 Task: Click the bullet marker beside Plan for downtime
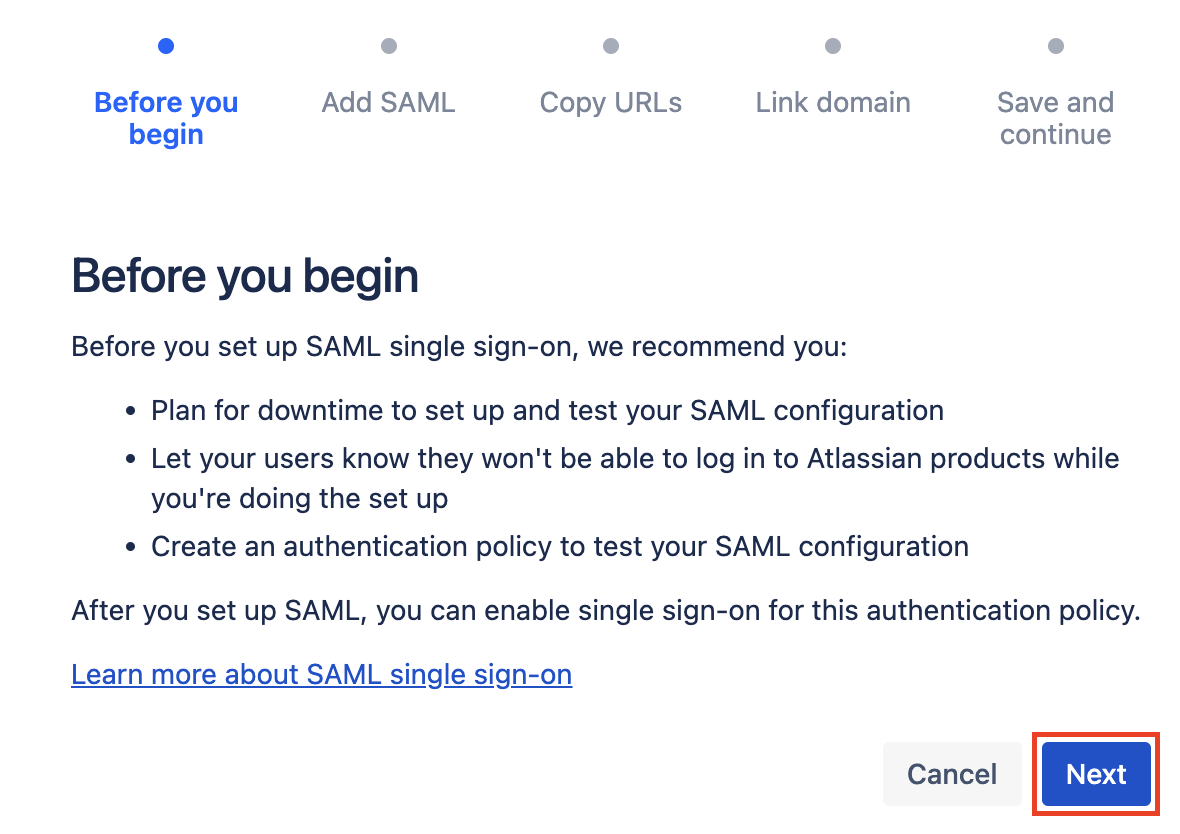131,412
